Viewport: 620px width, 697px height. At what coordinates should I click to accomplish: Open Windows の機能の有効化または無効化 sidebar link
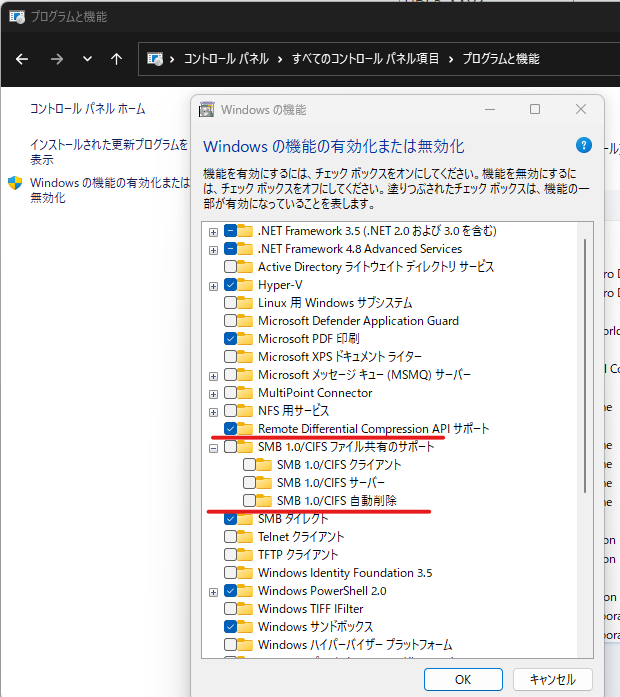[x=110, y=190]
